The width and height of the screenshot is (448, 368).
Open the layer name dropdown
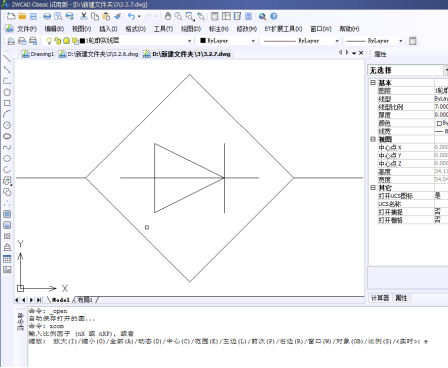click(189, 41)
